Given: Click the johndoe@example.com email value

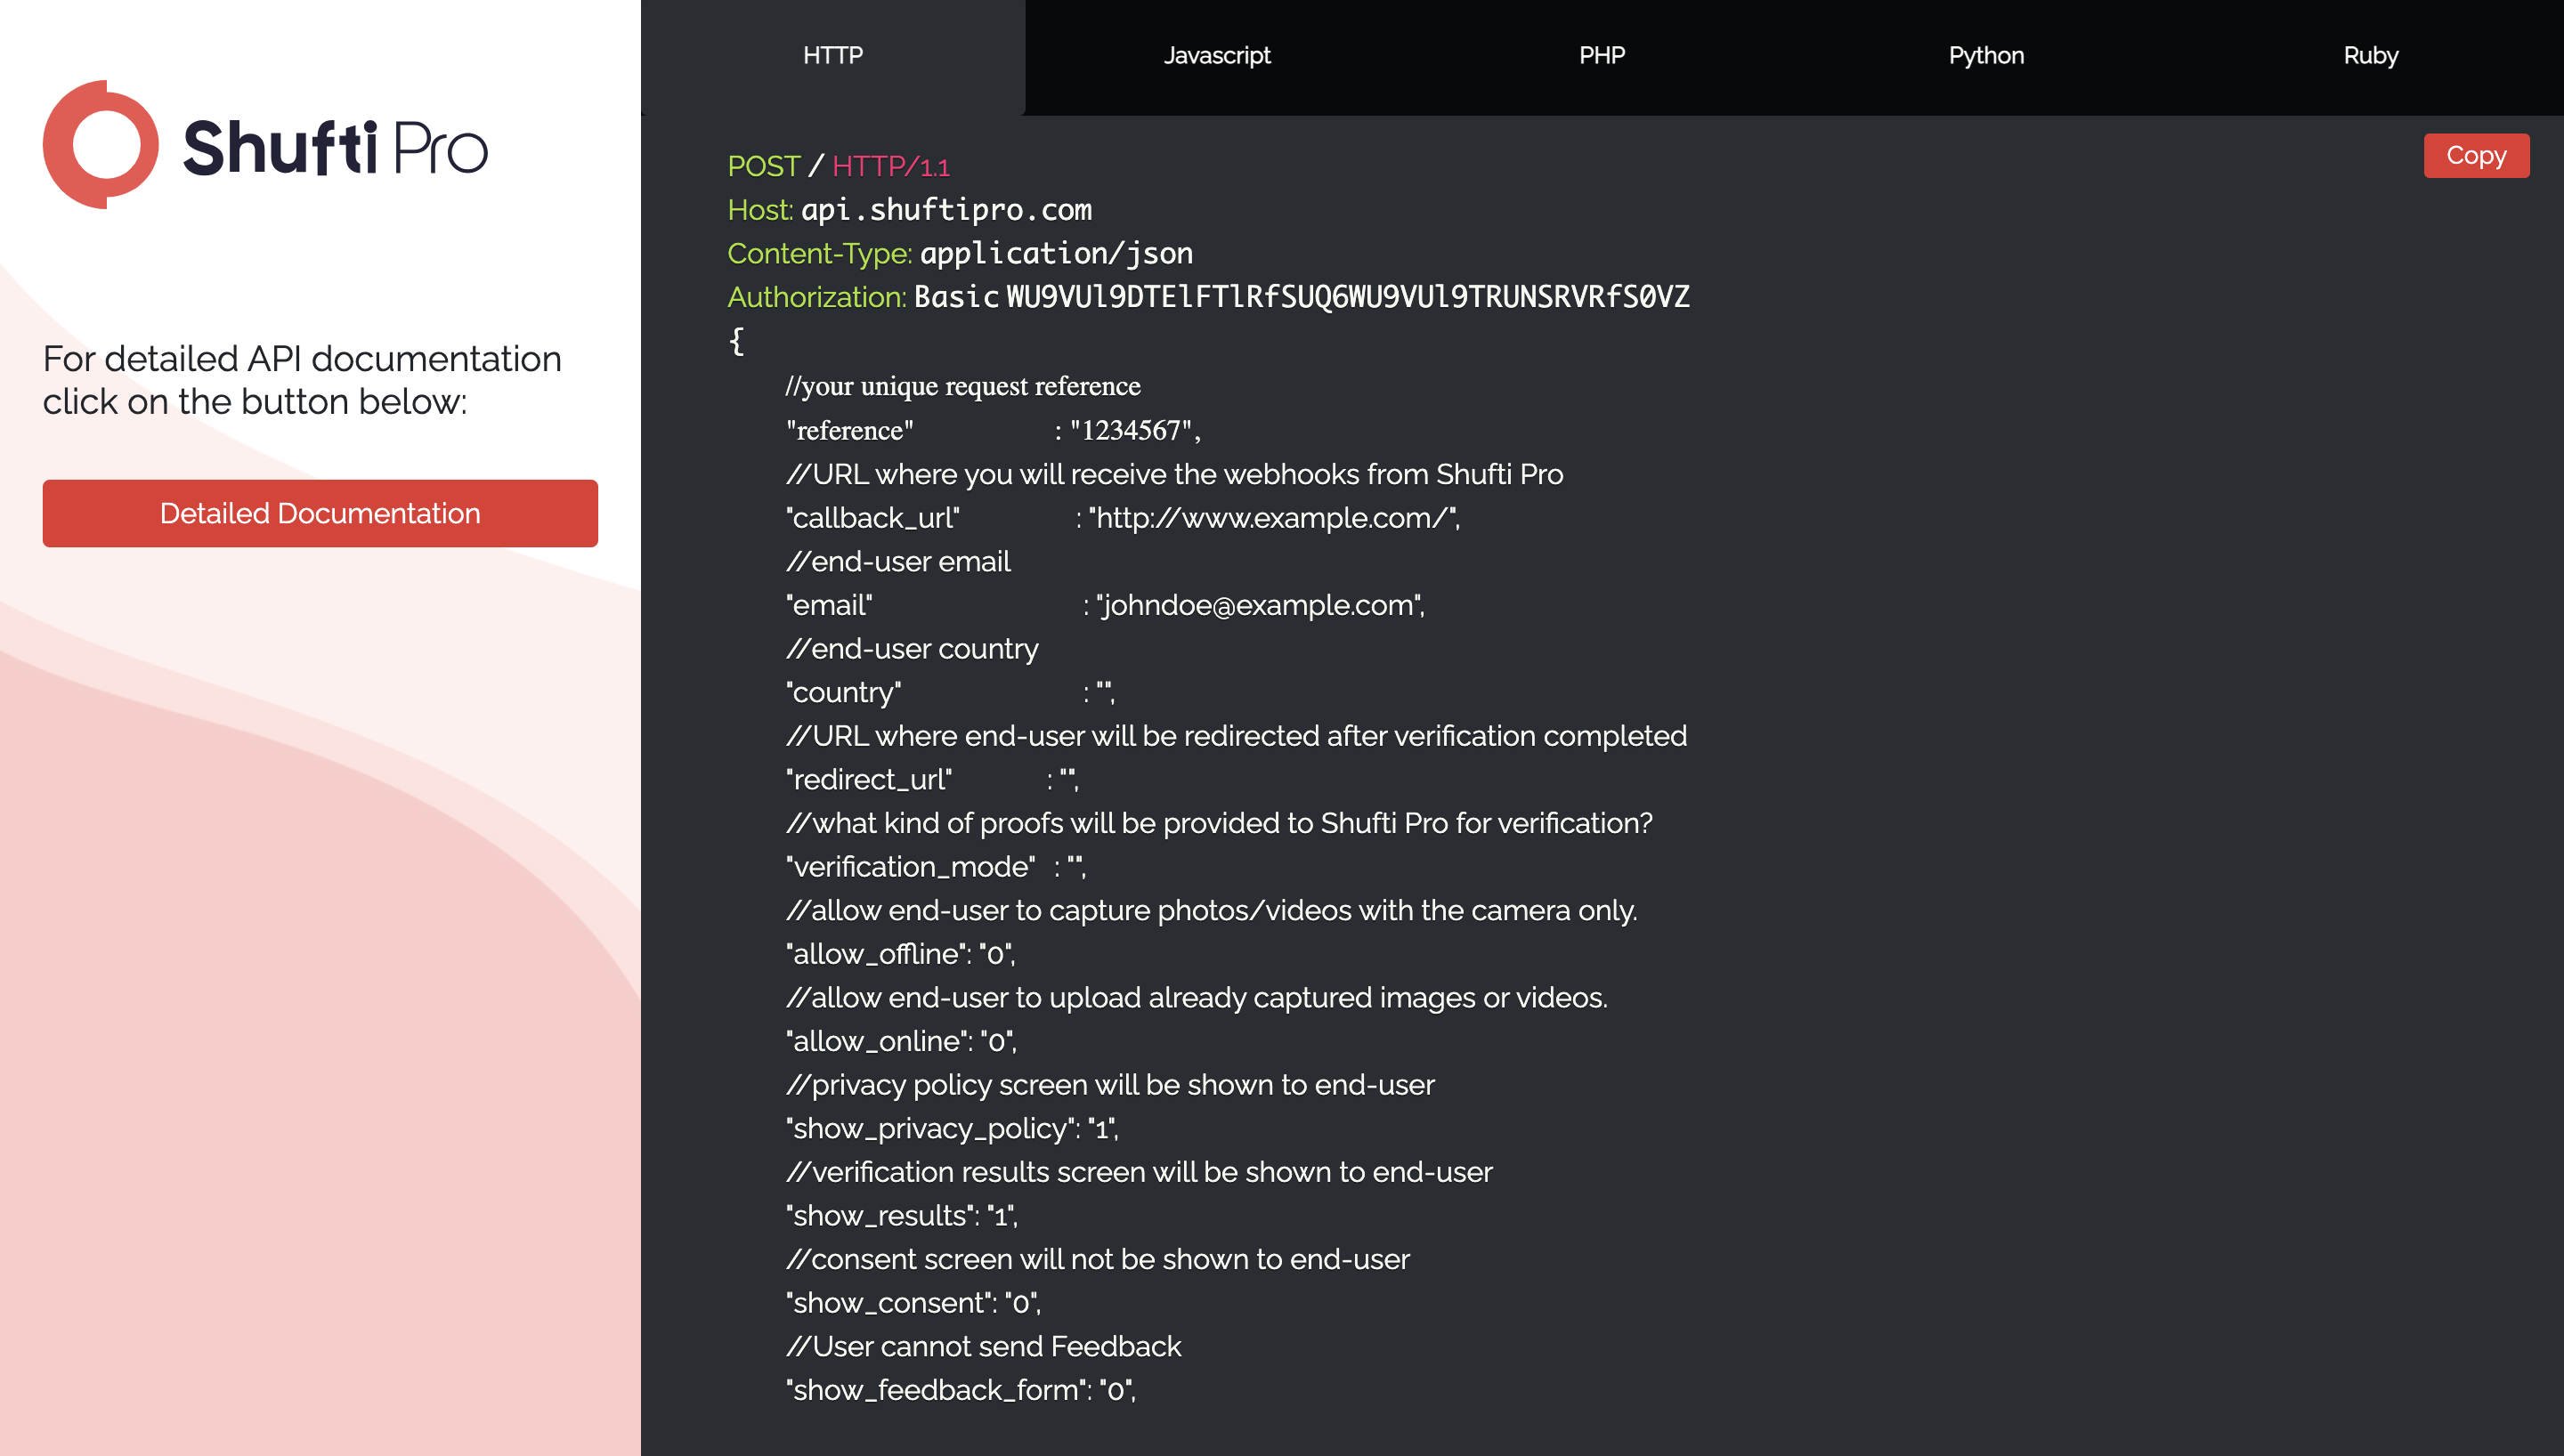Looking at the screenshot, I should click(1260, 605).
